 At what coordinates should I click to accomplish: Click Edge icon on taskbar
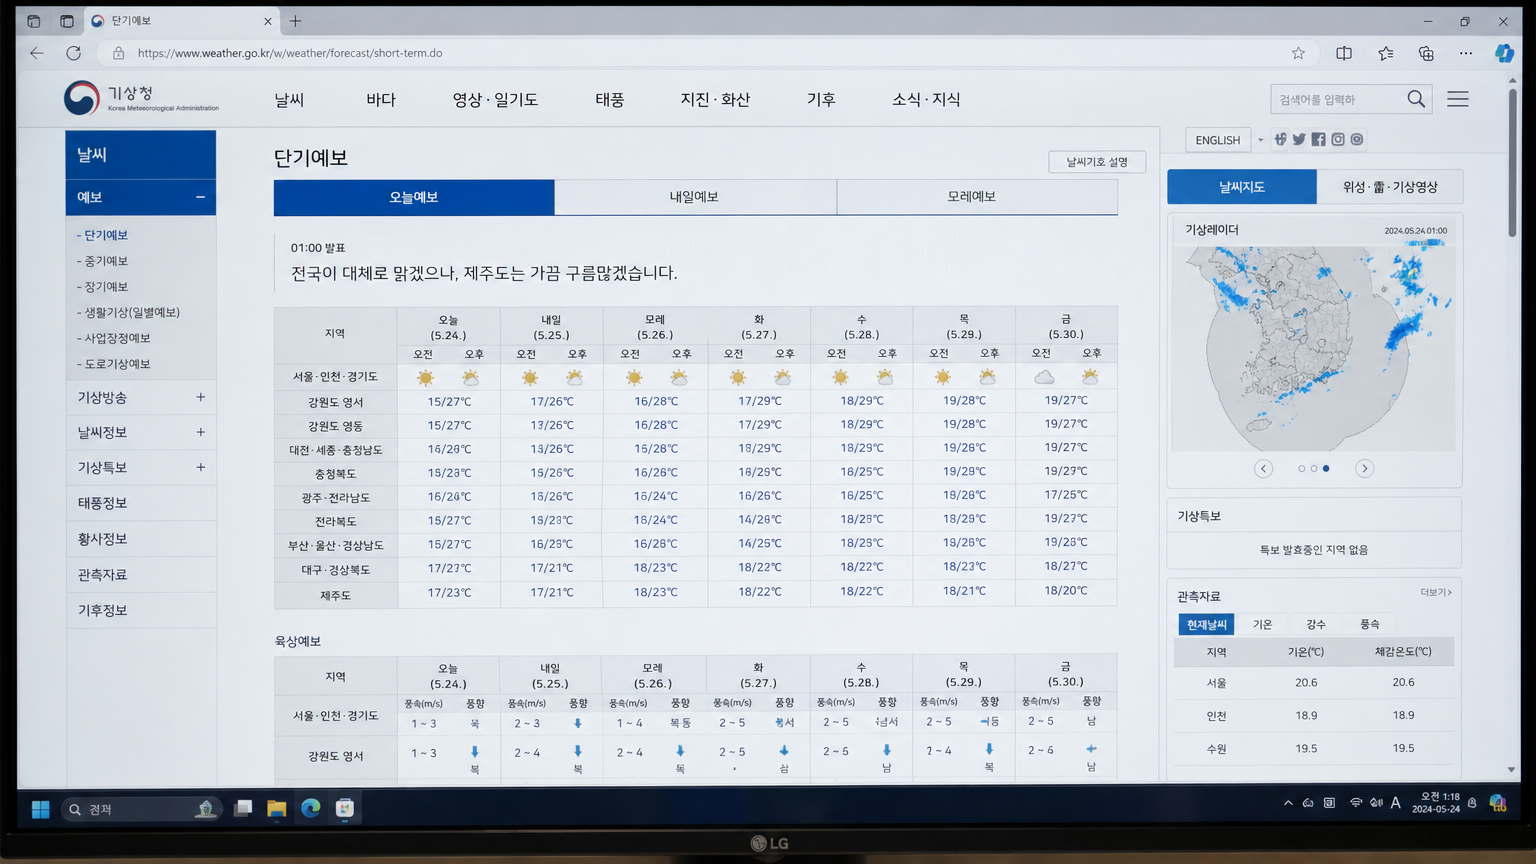[311, 808]
